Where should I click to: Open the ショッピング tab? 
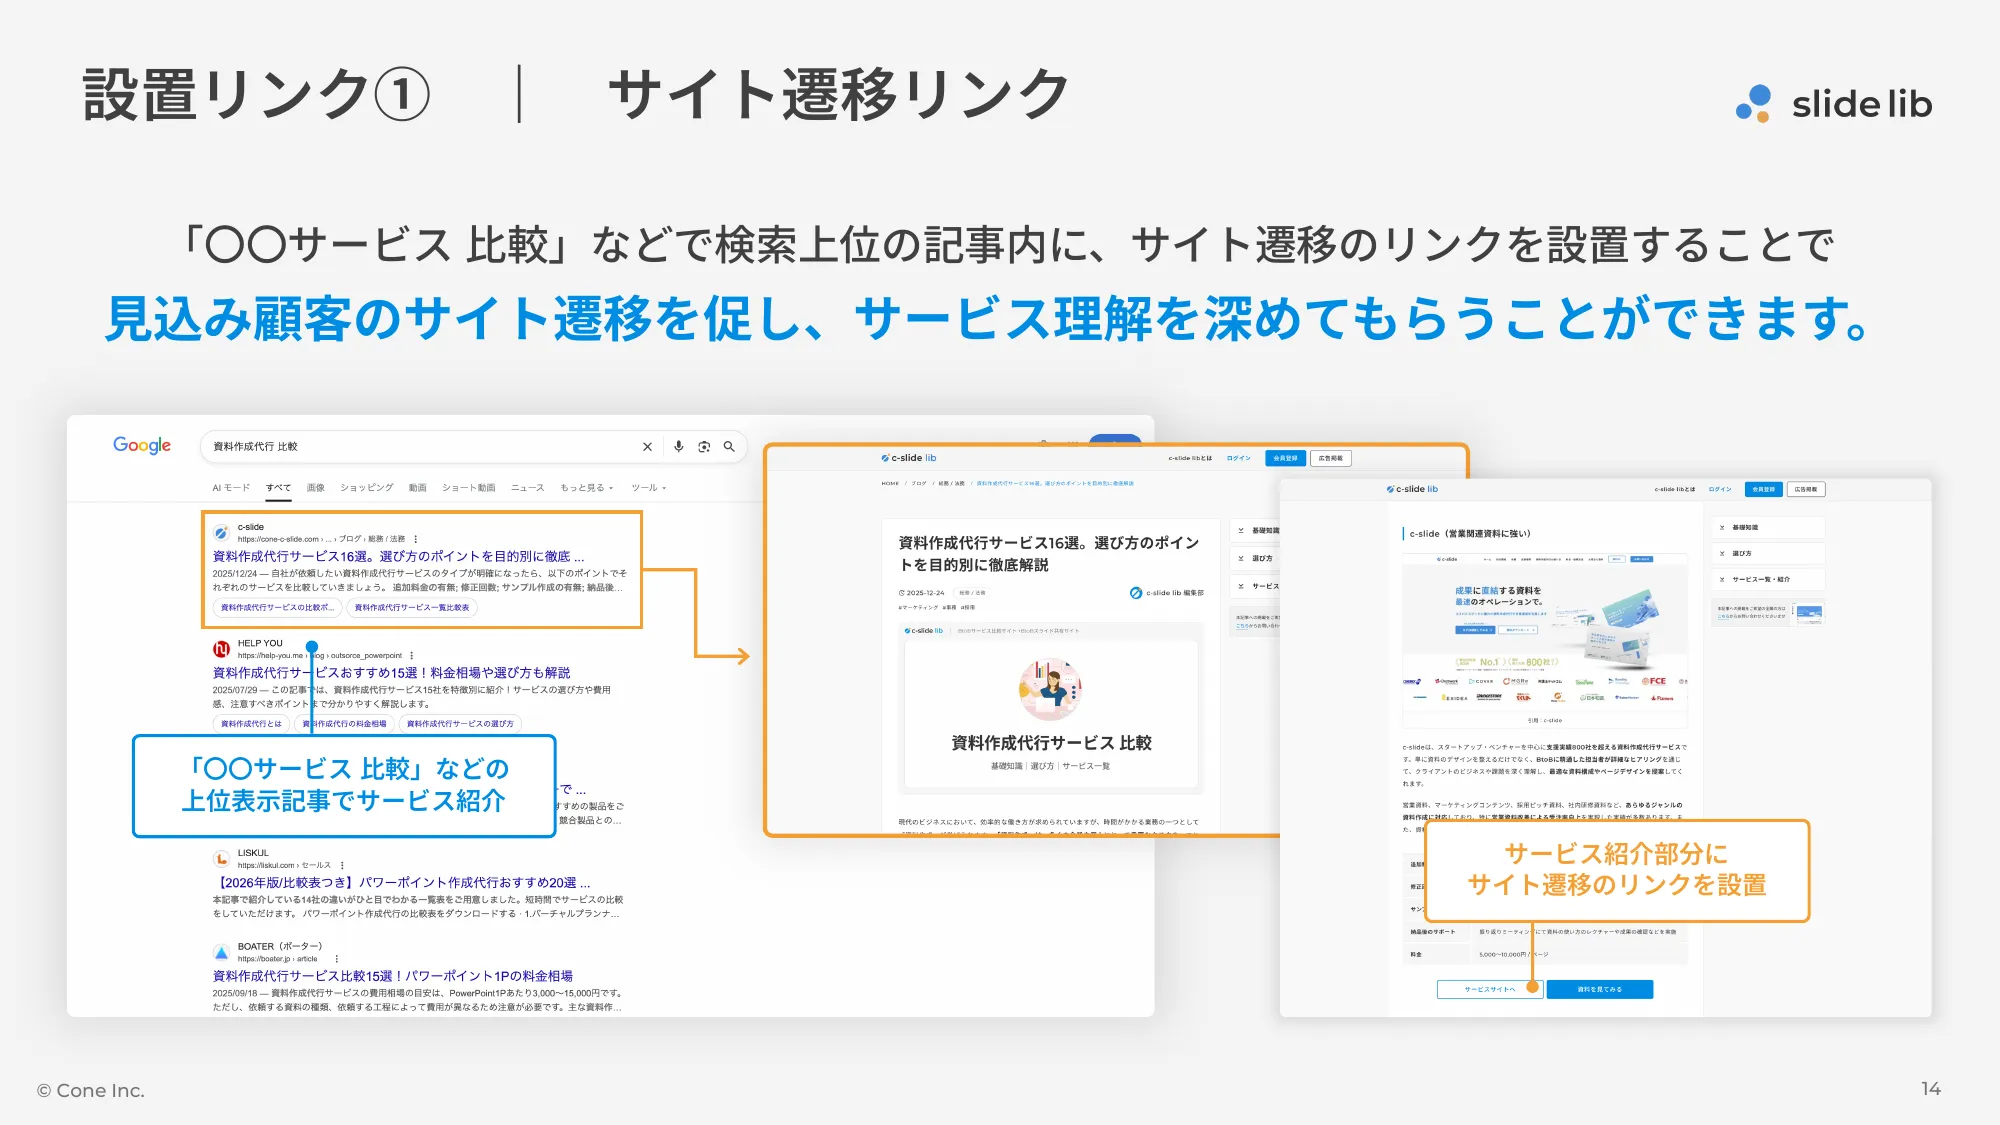coord(366,488)
